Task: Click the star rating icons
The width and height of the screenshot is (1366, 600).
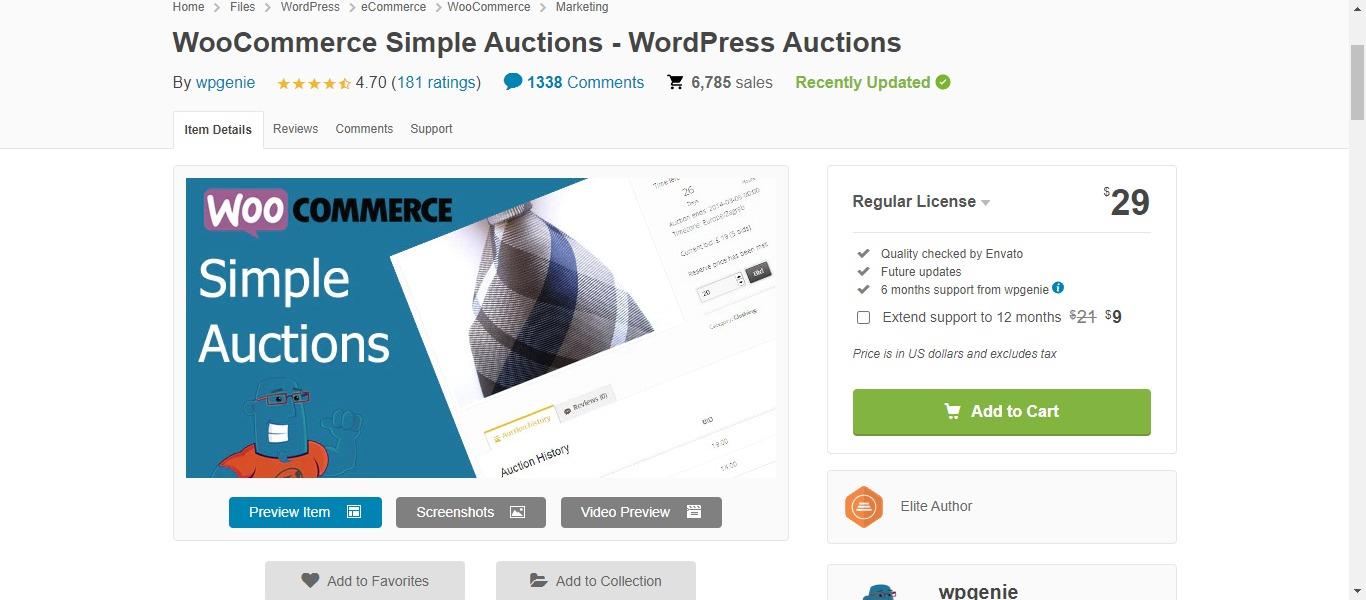Action: 313,83
